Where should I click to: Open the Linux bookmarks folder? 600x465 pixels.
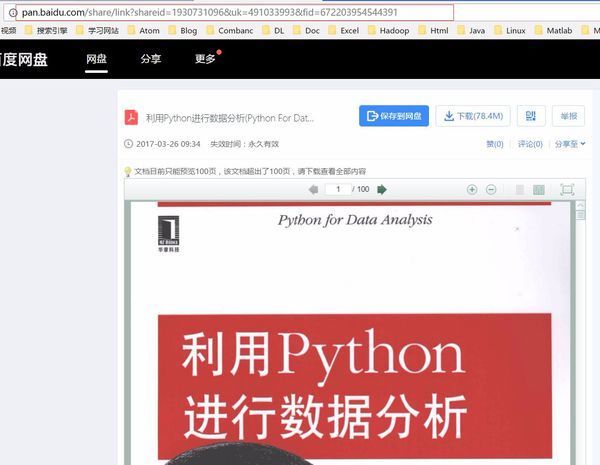coord(510,31)
